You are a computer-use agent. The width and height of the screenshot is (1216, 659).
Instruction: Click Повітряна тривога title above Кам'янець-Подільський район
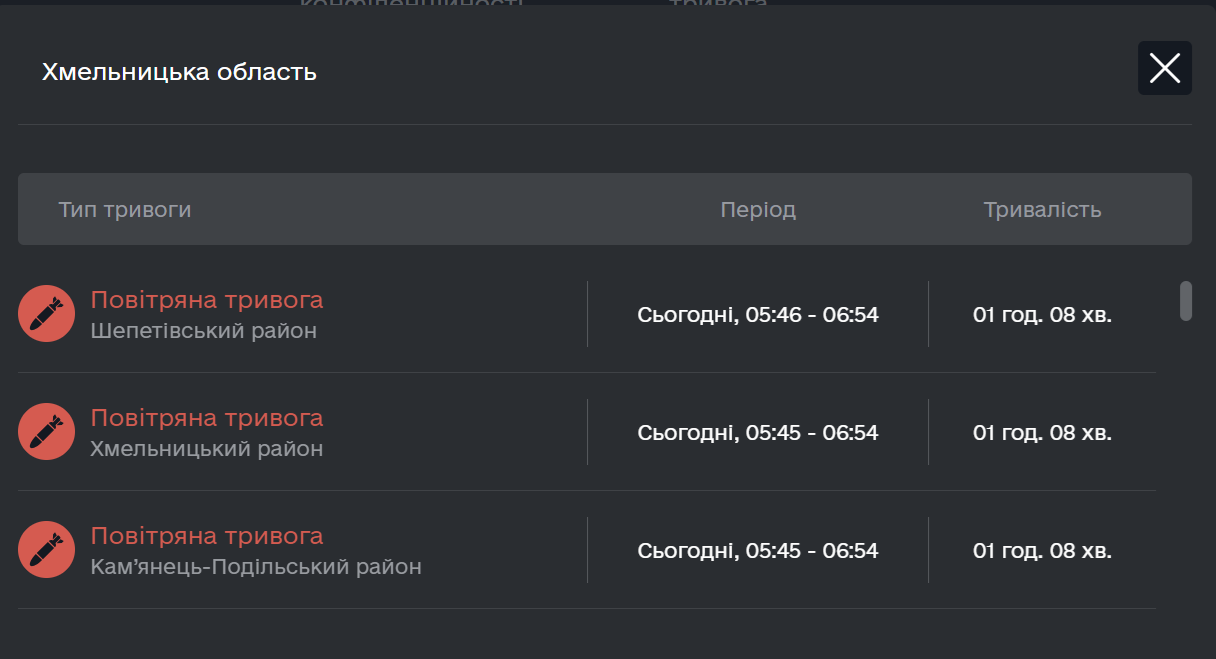tap(207, 536)
